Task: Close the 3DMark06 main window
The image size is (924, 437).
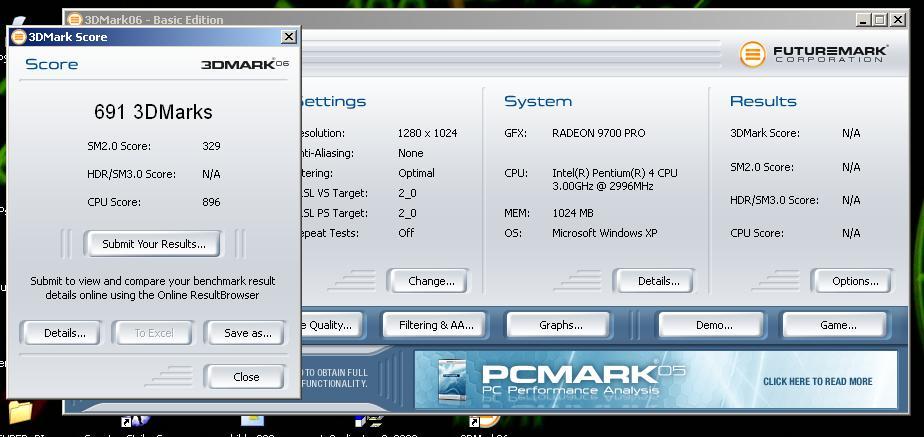Action: click(x=897, y=19)
